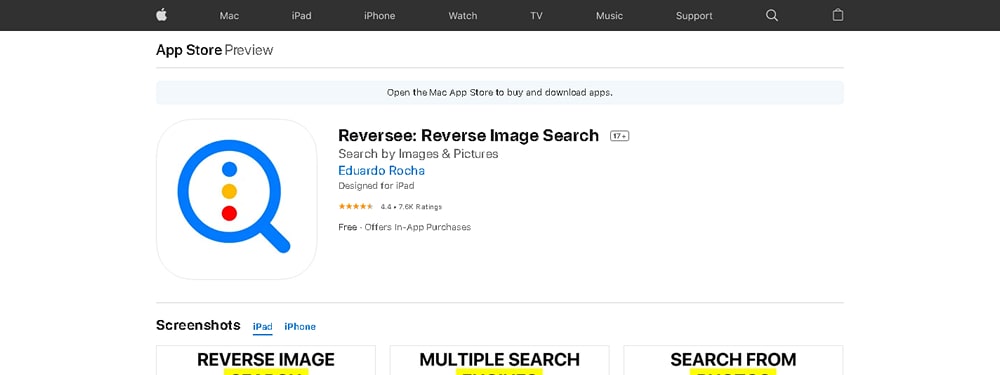Click the Reversee app icon
Viewport: 1000px width, 375px height.
tap(237, 199)
